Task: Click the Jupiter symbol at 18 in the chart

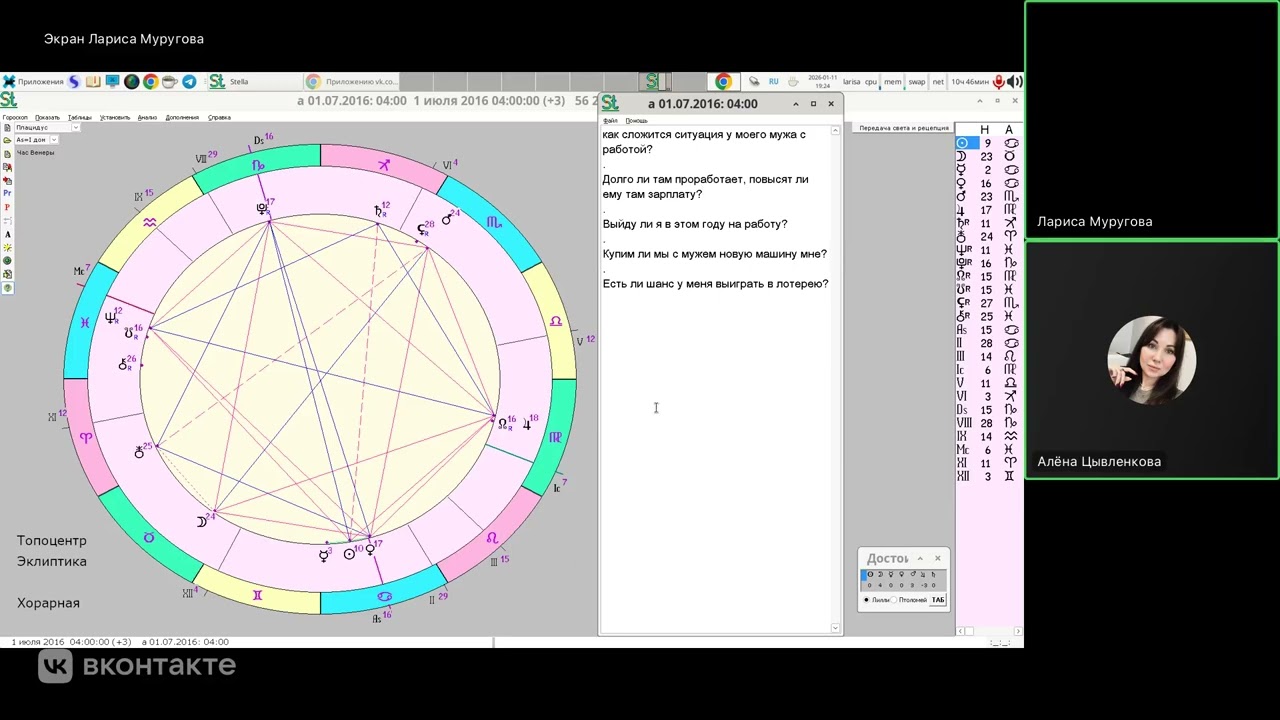Action: (527, 425)
